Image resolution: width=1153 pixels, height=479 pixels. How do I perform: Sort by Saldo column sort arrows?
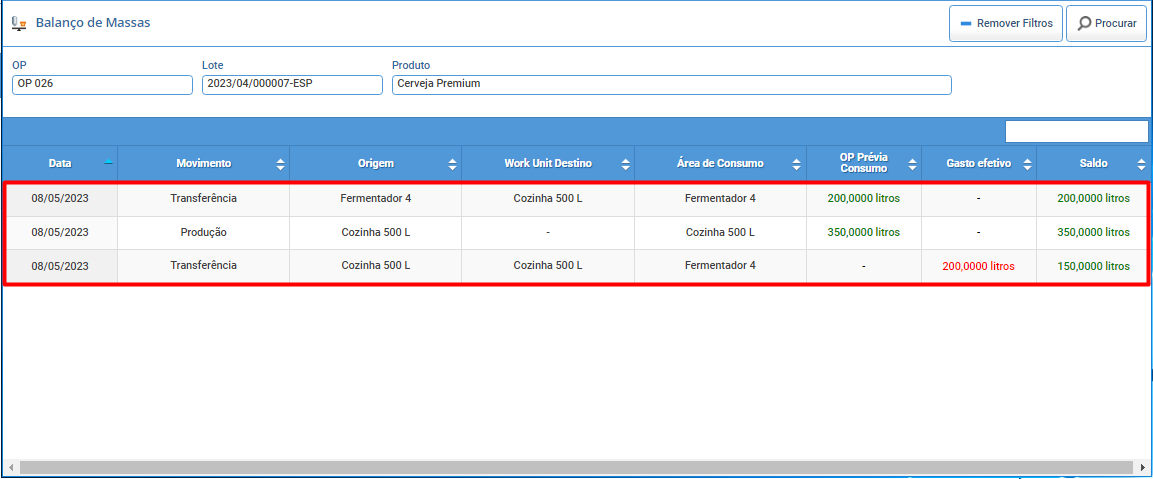pos(1141,163)
